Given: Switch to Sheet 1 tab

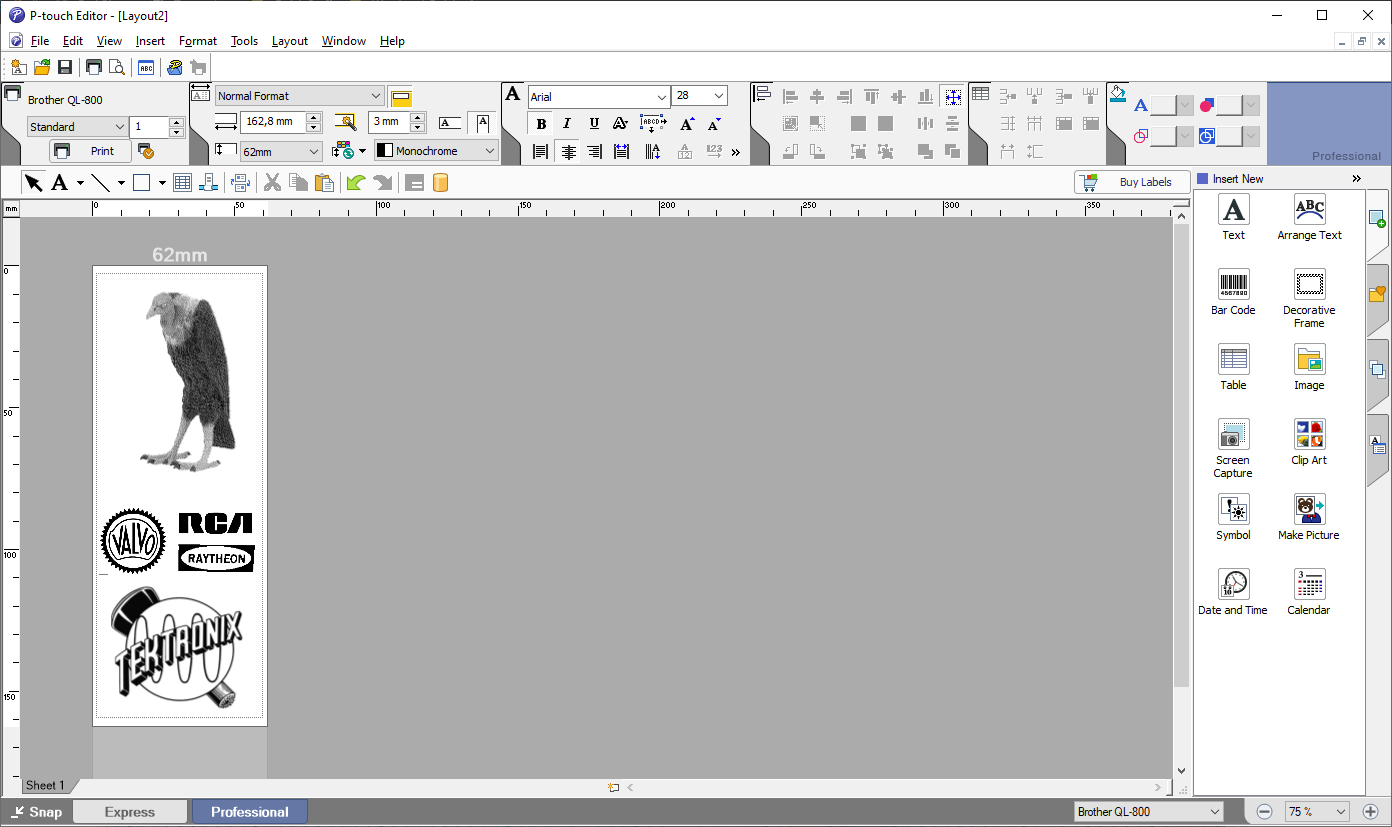Looking at the screenshot, I should click(45, 786).
